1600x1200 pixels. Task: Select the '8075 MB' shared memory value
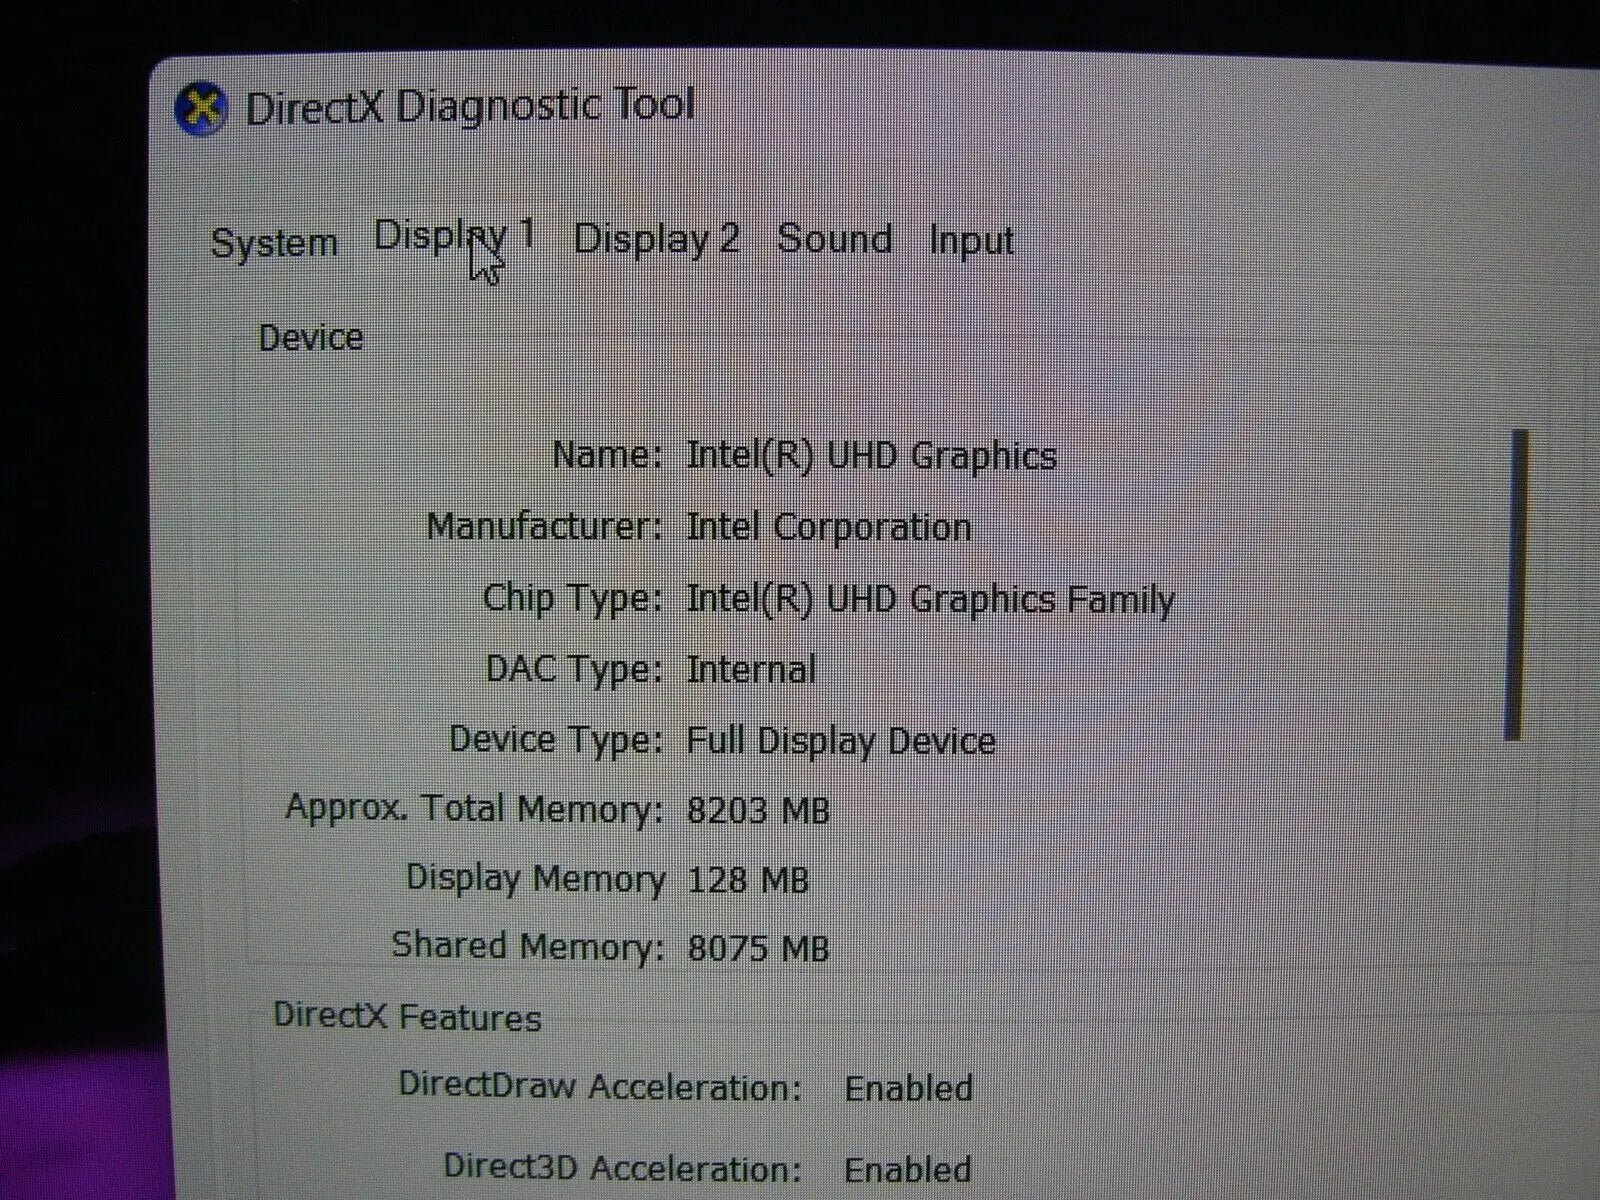click(758, 948)
